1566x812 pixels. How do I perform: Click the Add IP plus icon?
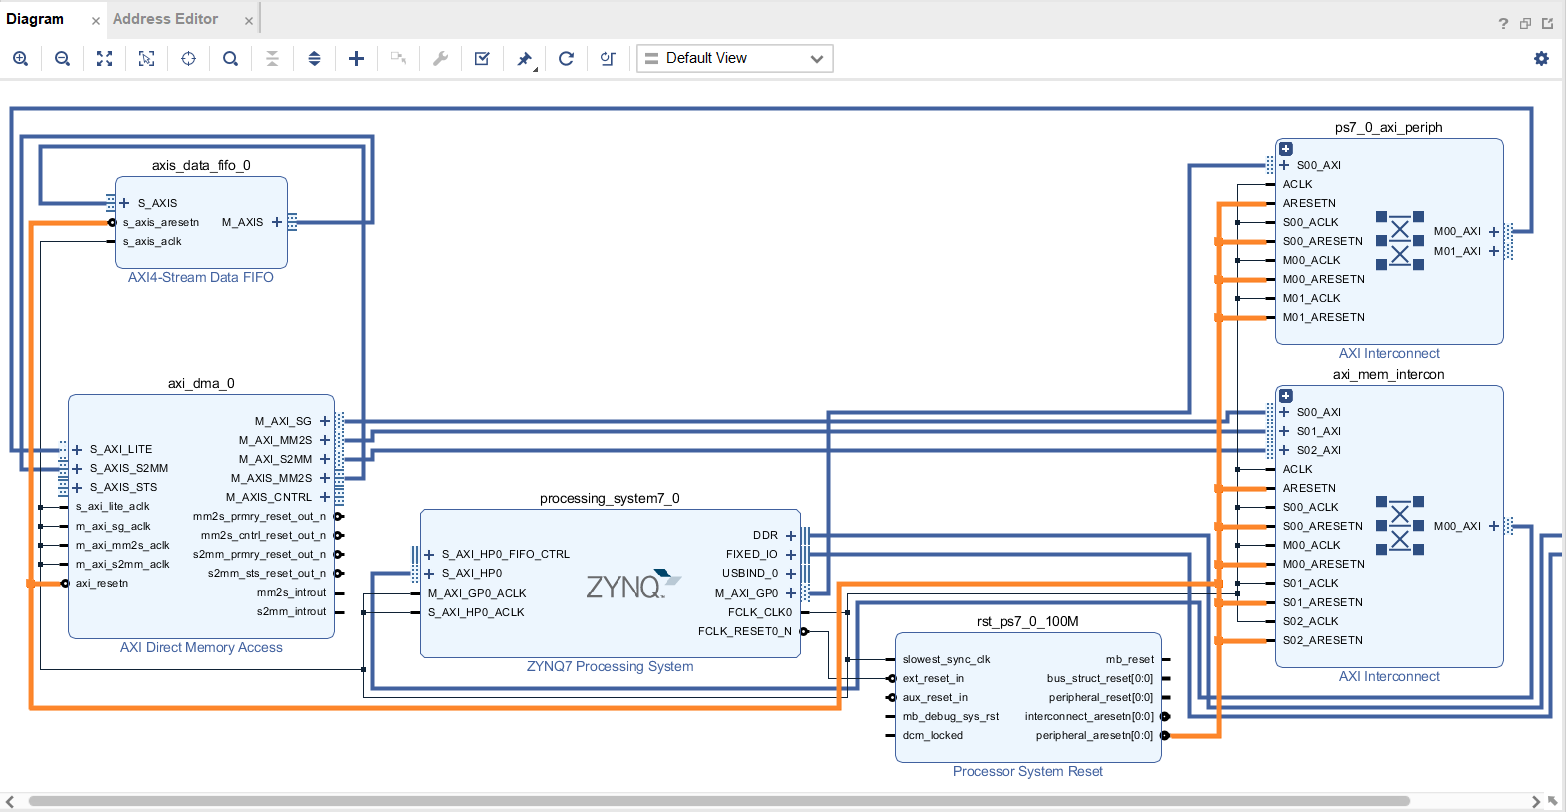pyautogui.click(x=356, y=58)
